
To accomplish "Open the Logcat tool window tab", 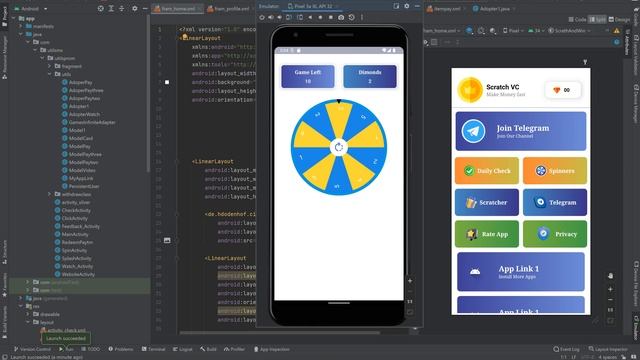I will point(182,349).
